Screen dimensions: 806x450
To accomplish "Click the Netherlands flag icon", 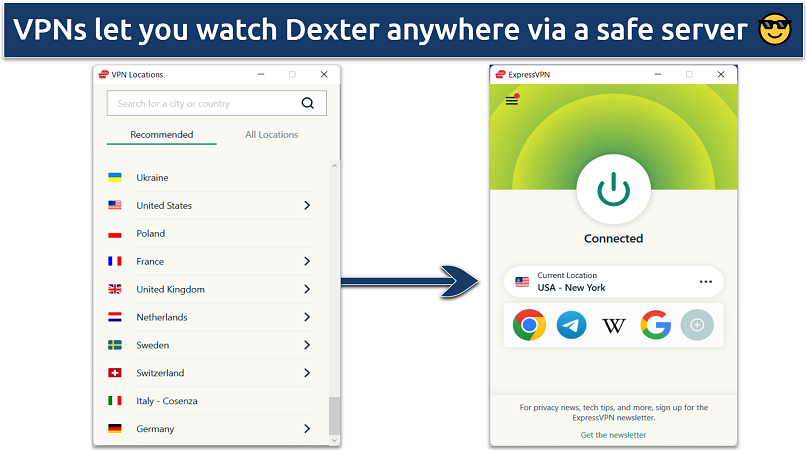I will click(115, 317).
